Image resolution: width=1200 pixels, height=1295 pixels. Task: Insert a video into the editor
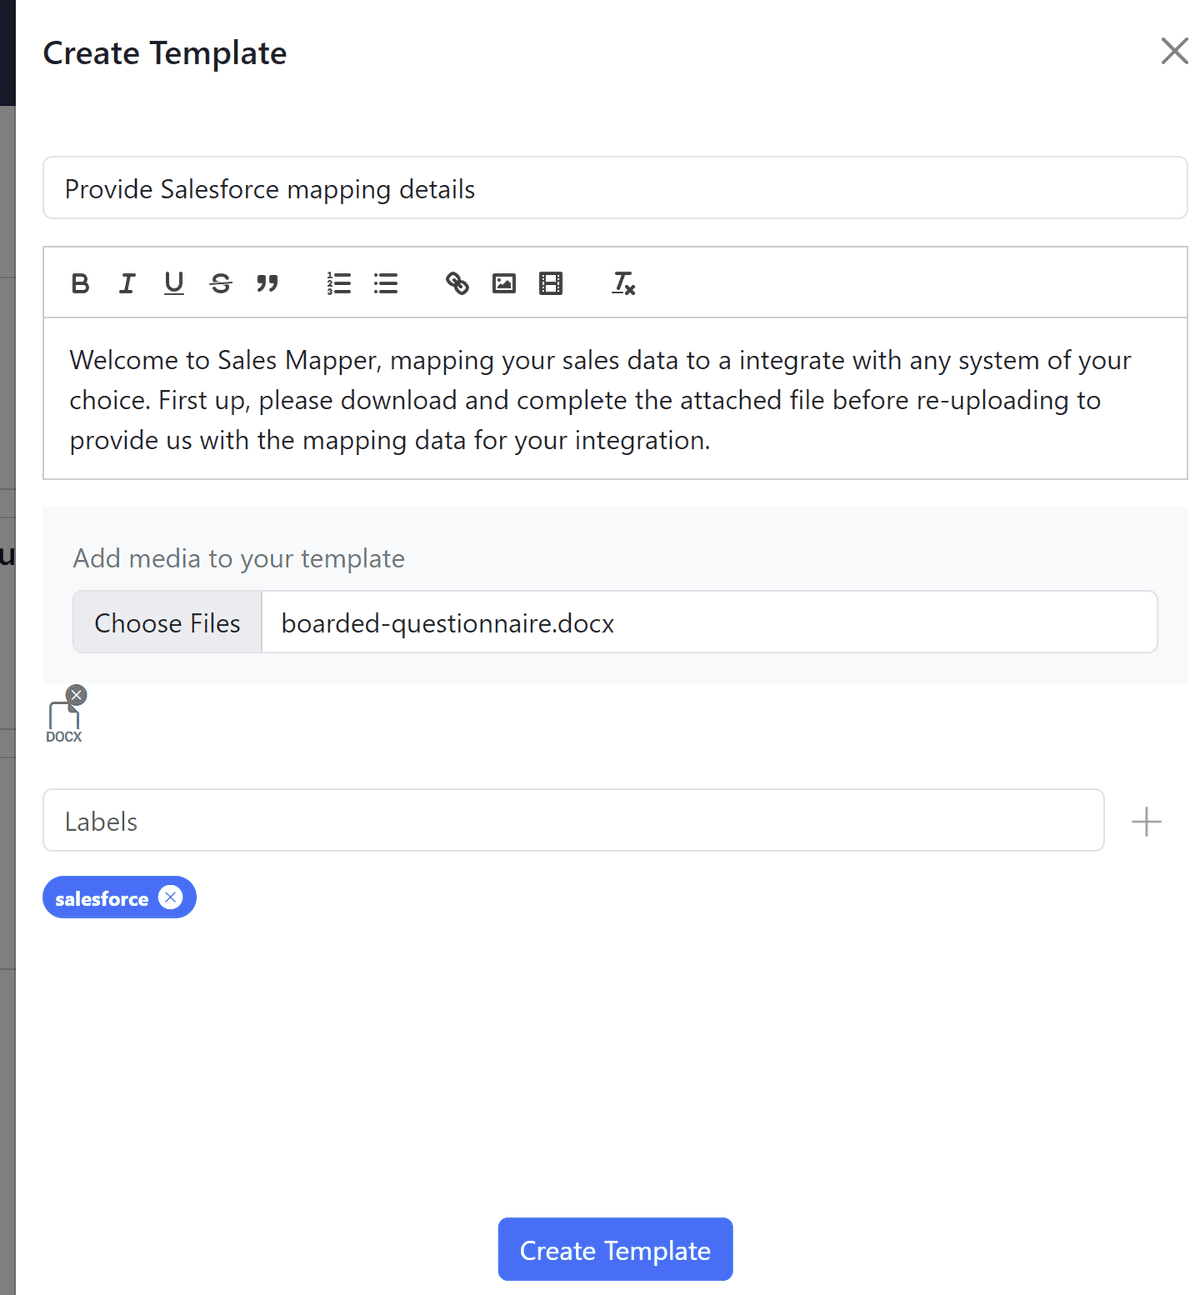[x=551, y=284]
